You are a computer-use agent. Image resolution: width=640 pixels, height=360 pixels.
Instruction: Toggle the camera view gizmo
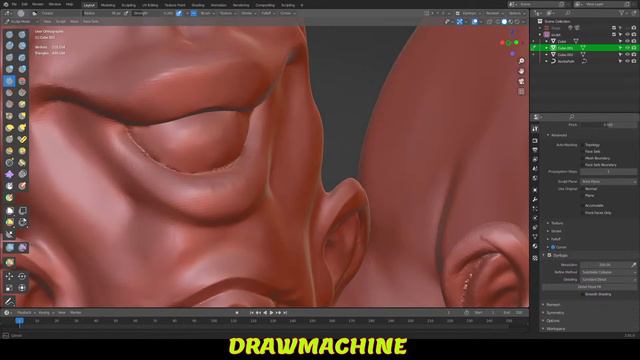point(521,81)
